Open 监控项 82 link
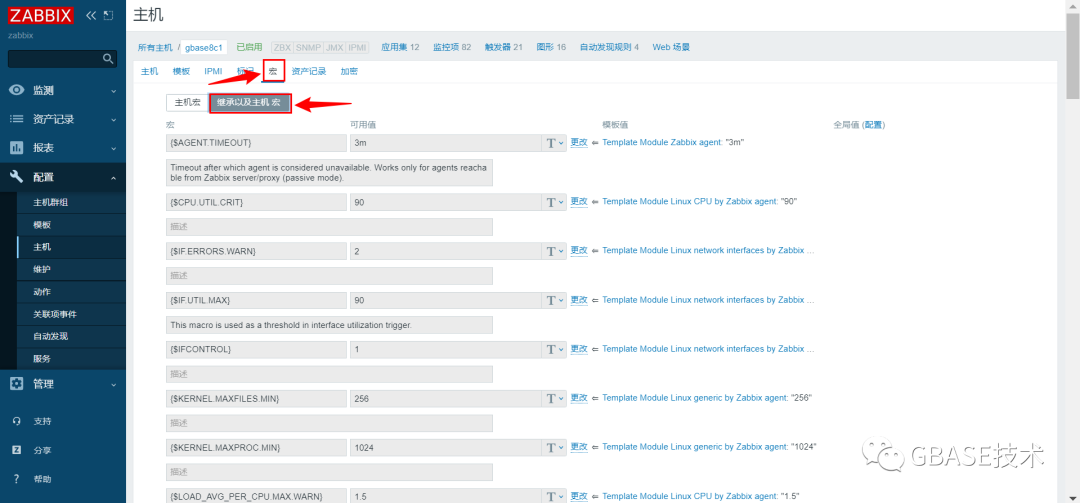 (x=452, y=48)
